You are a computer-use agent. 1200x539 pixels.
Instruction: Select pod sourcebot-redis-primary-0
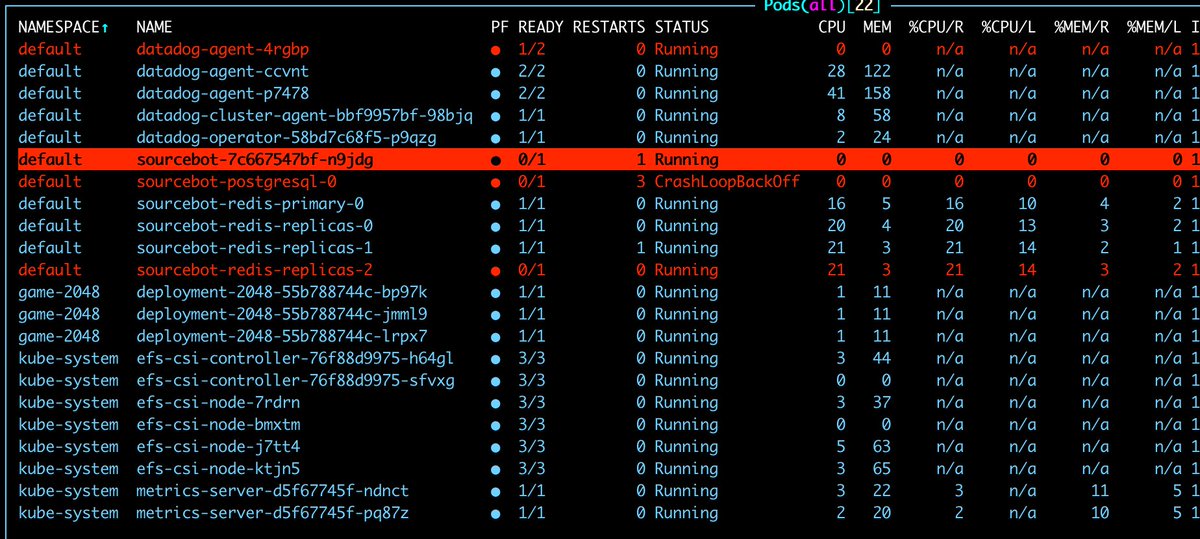pyautogui.click(x=250, y=204)
